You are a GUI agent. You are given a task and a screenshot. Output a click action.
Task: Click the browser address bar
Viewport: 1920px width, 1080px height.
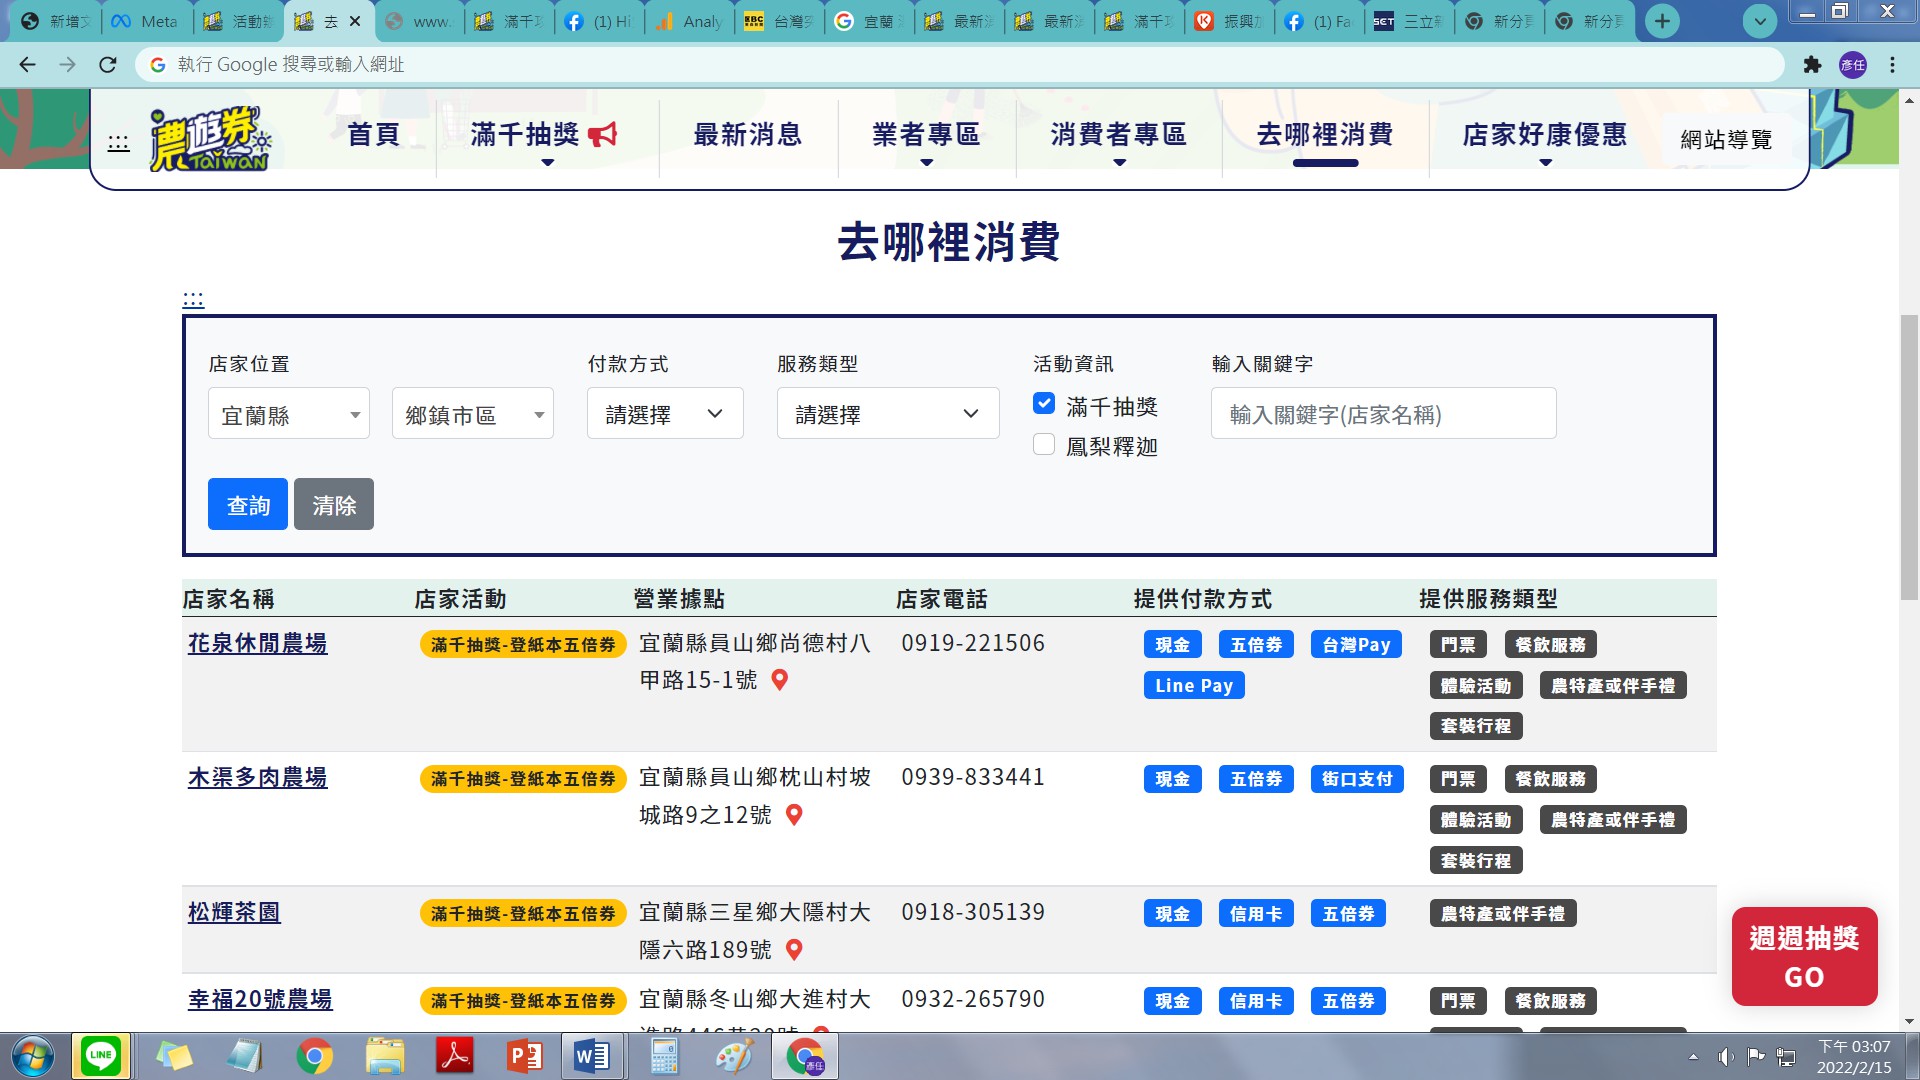click(x=960, y=65)
